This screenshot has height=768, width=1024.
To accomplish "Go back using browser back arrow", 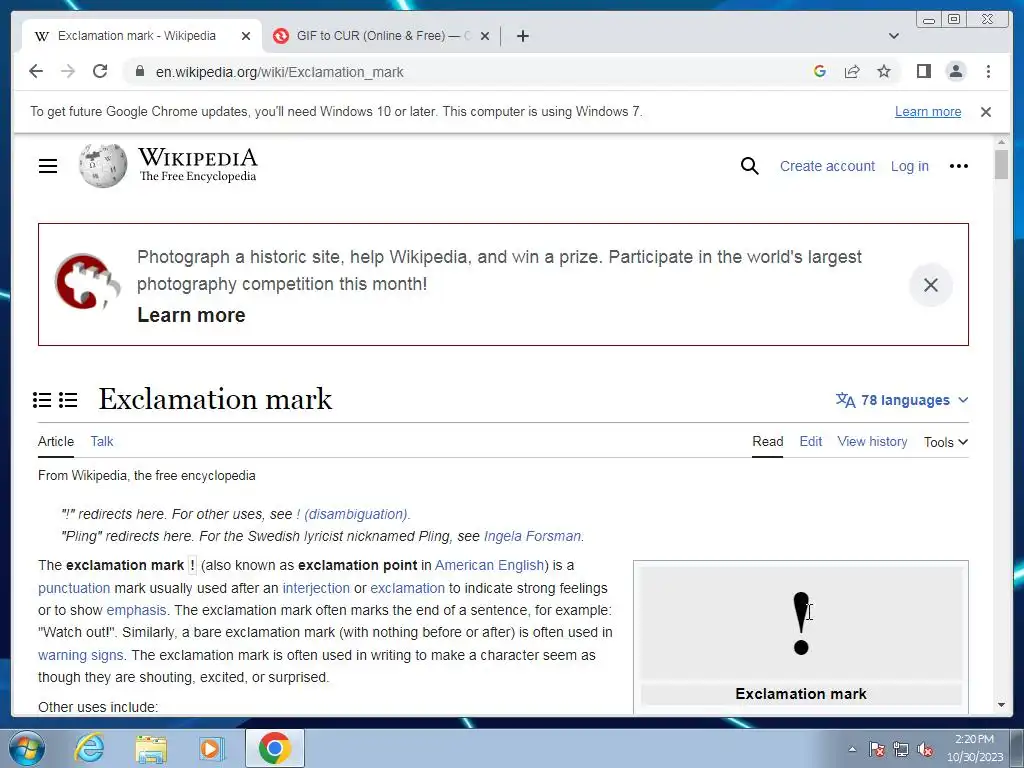I will pyautogui.click(x=36, y=71).
